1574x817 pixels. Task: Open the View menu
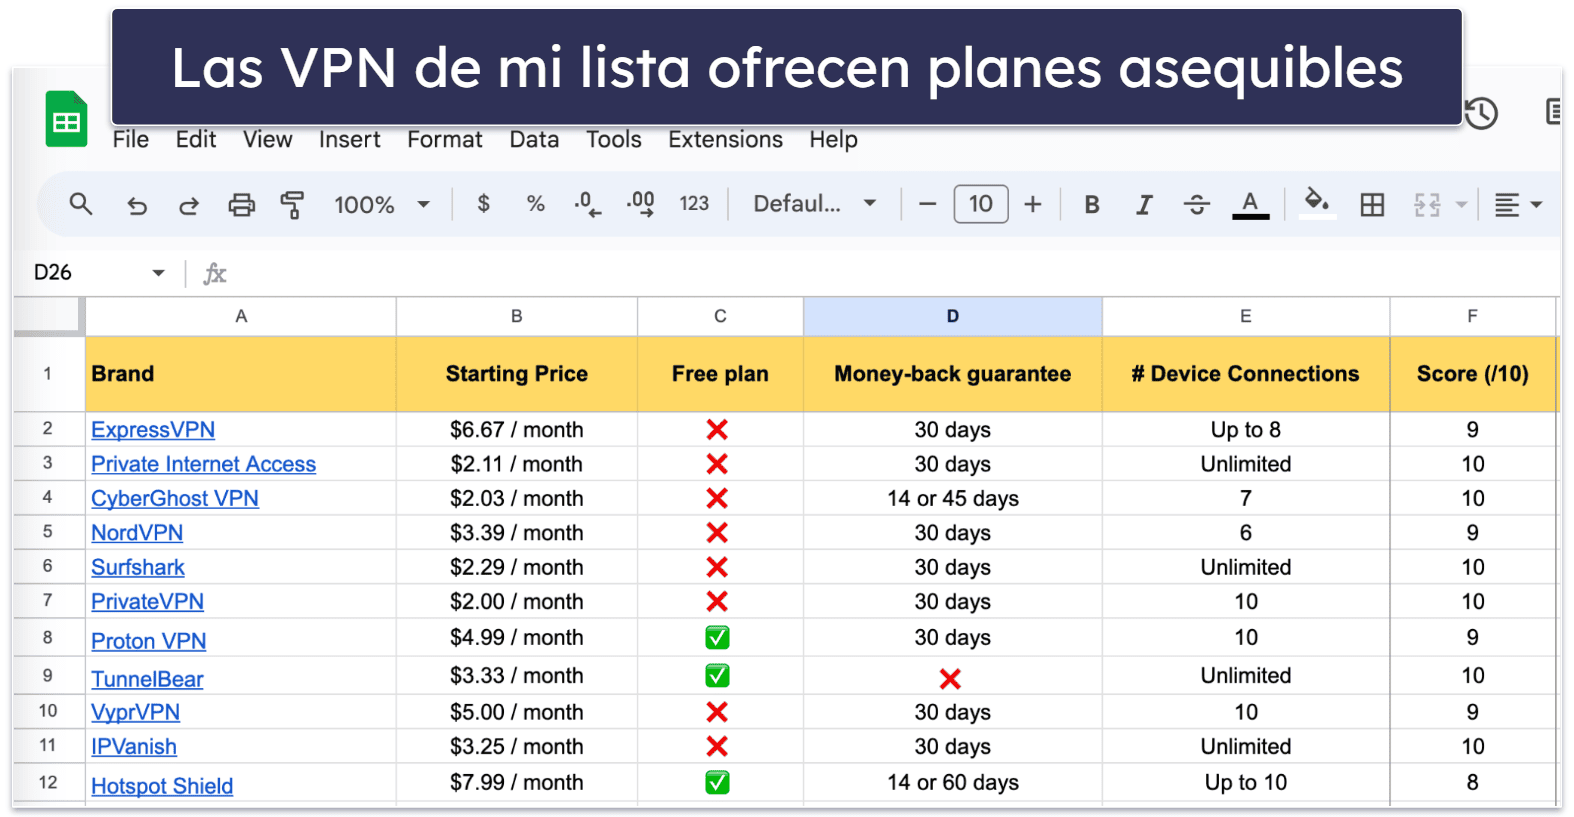(x=268, y=140)
